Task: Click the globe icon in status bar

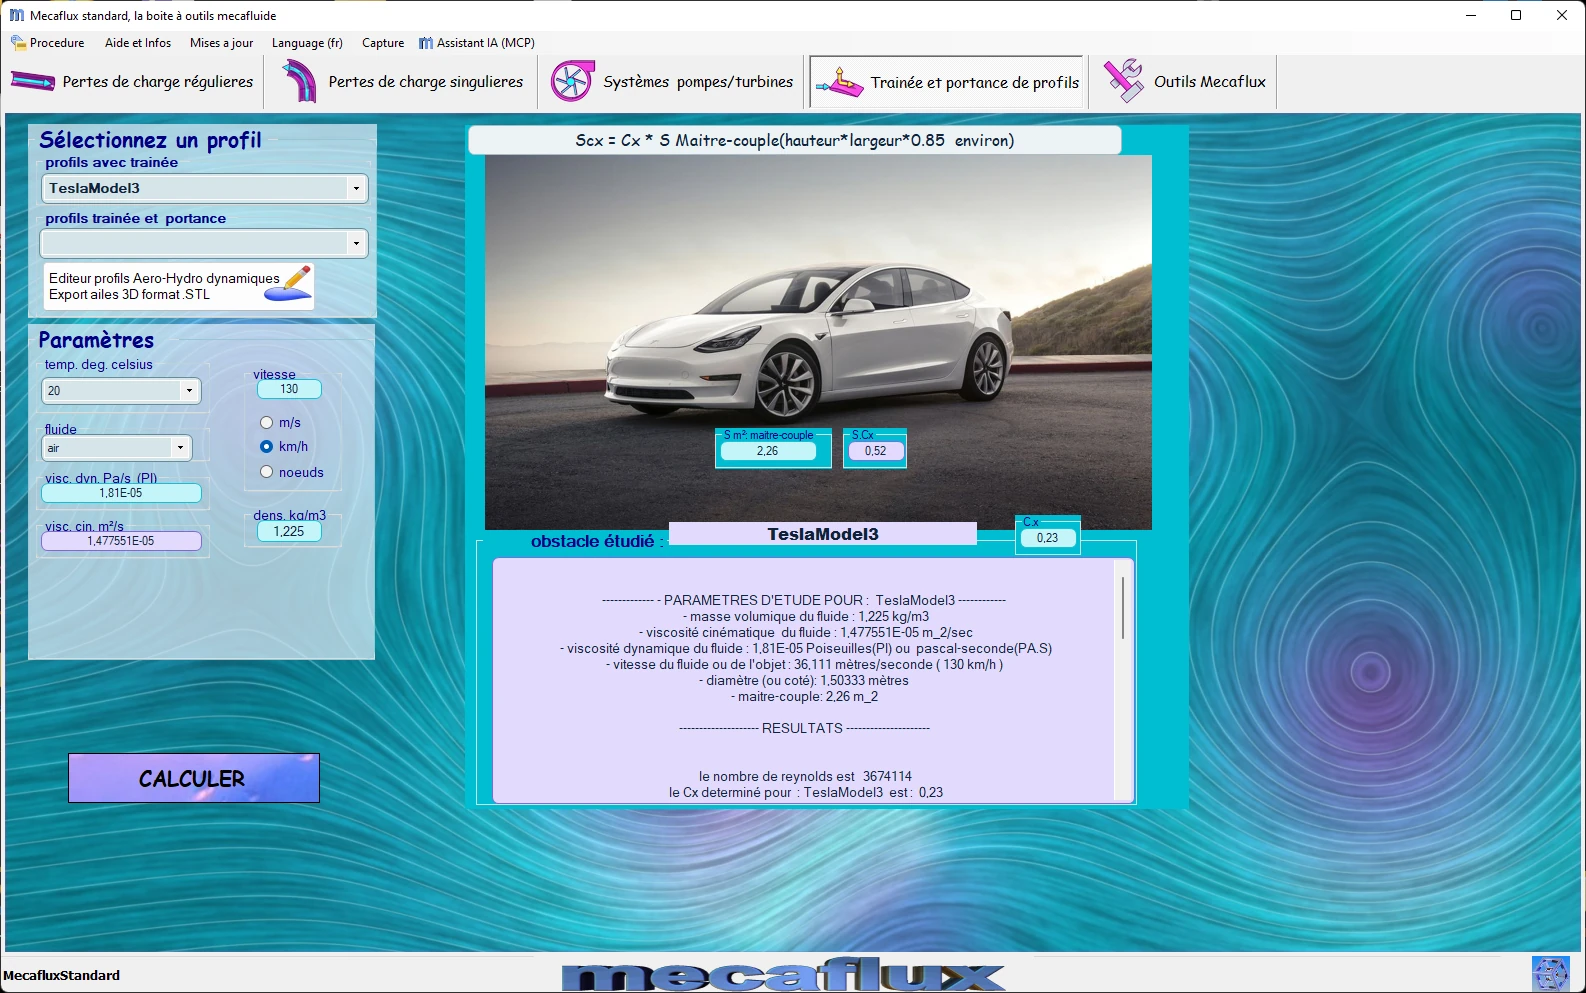Action: pyautogui.click(x=1550, y=974)
